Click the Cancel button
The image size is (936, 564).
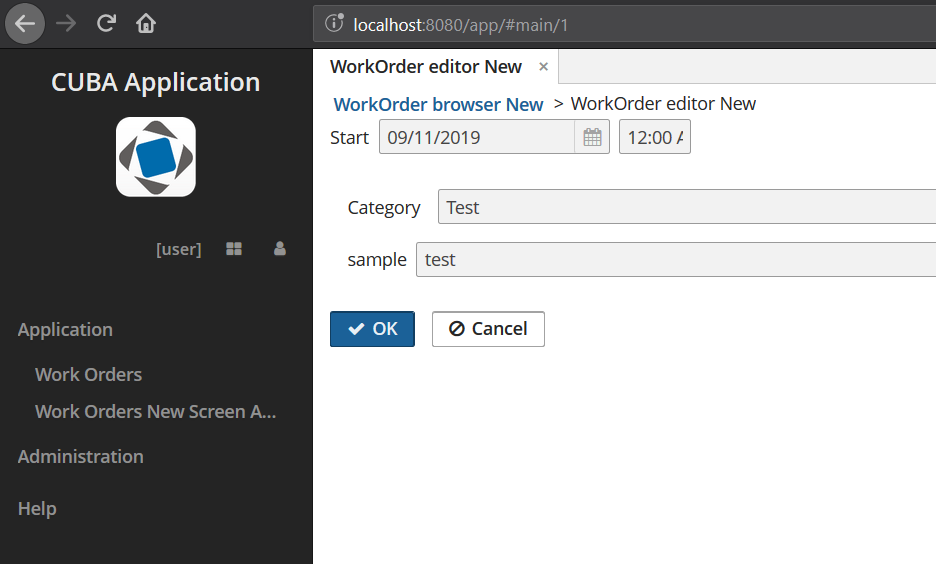tap(488, 329)
